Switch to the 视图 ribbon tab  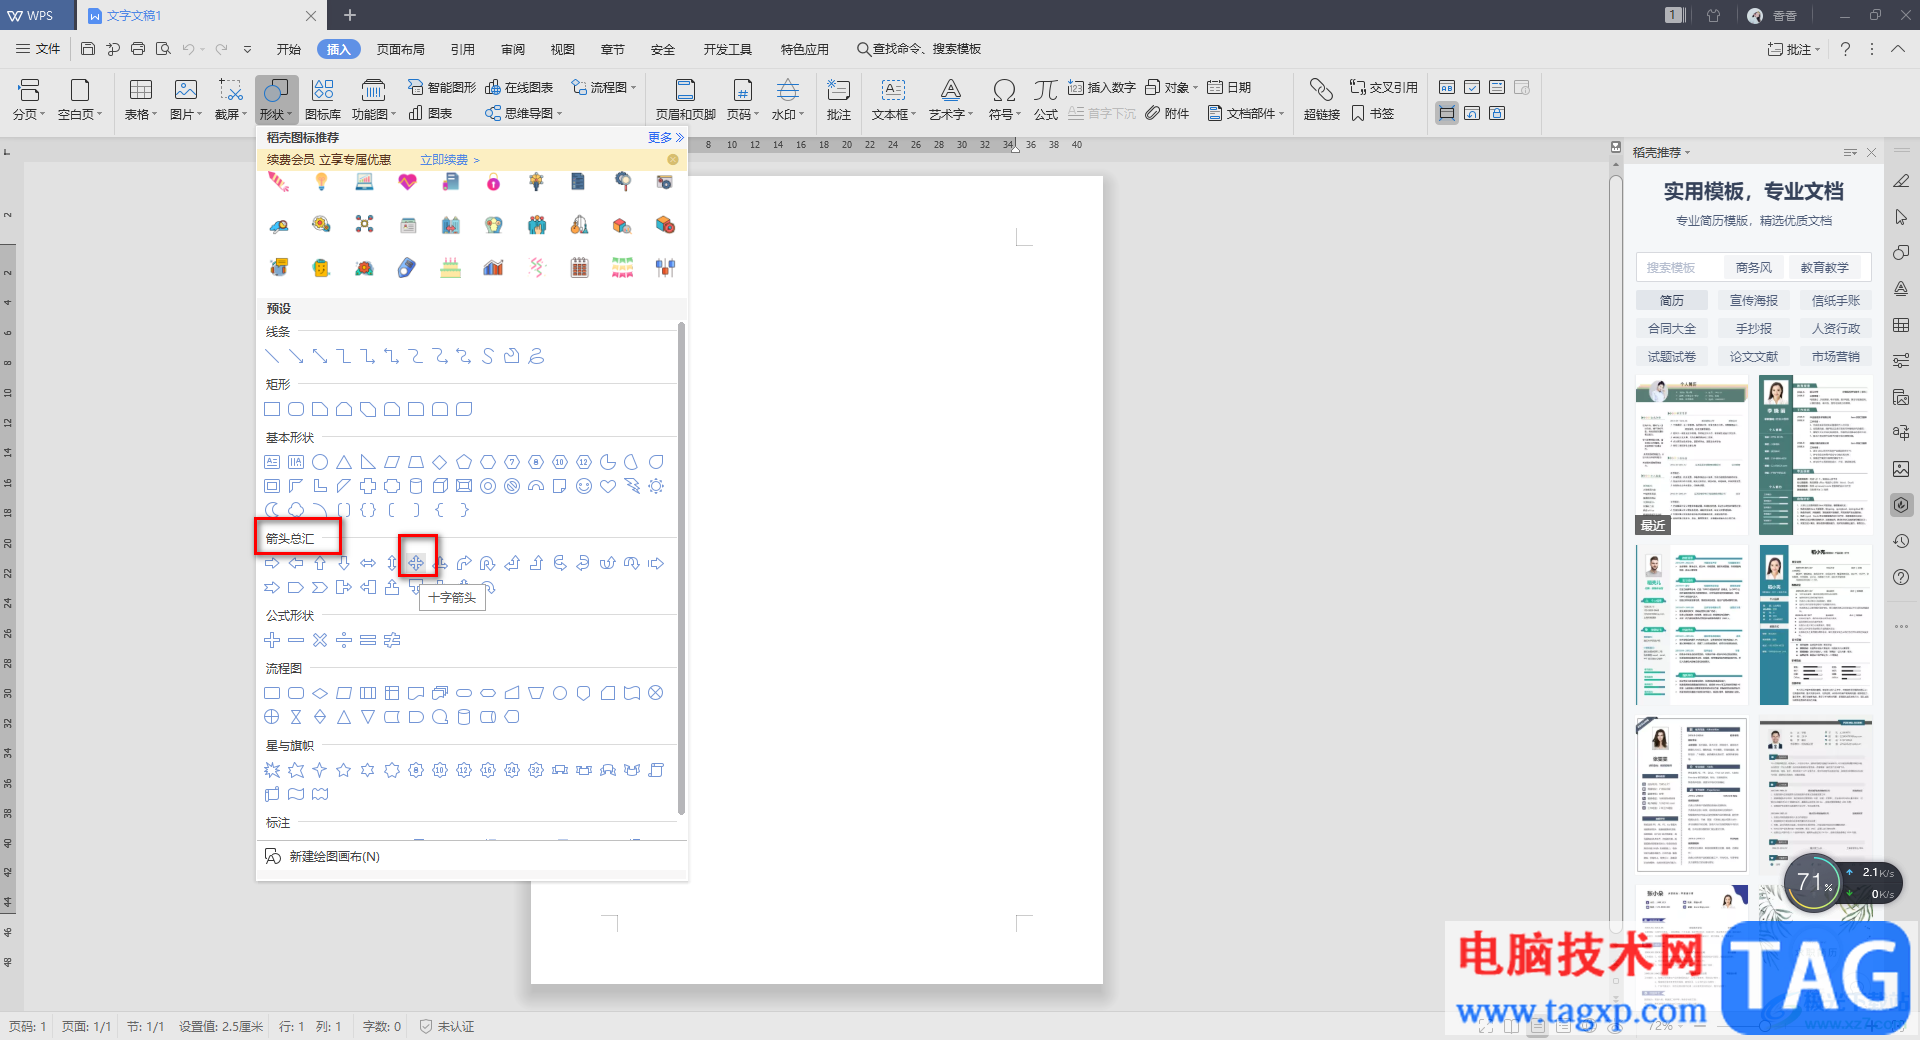point(563,49)
